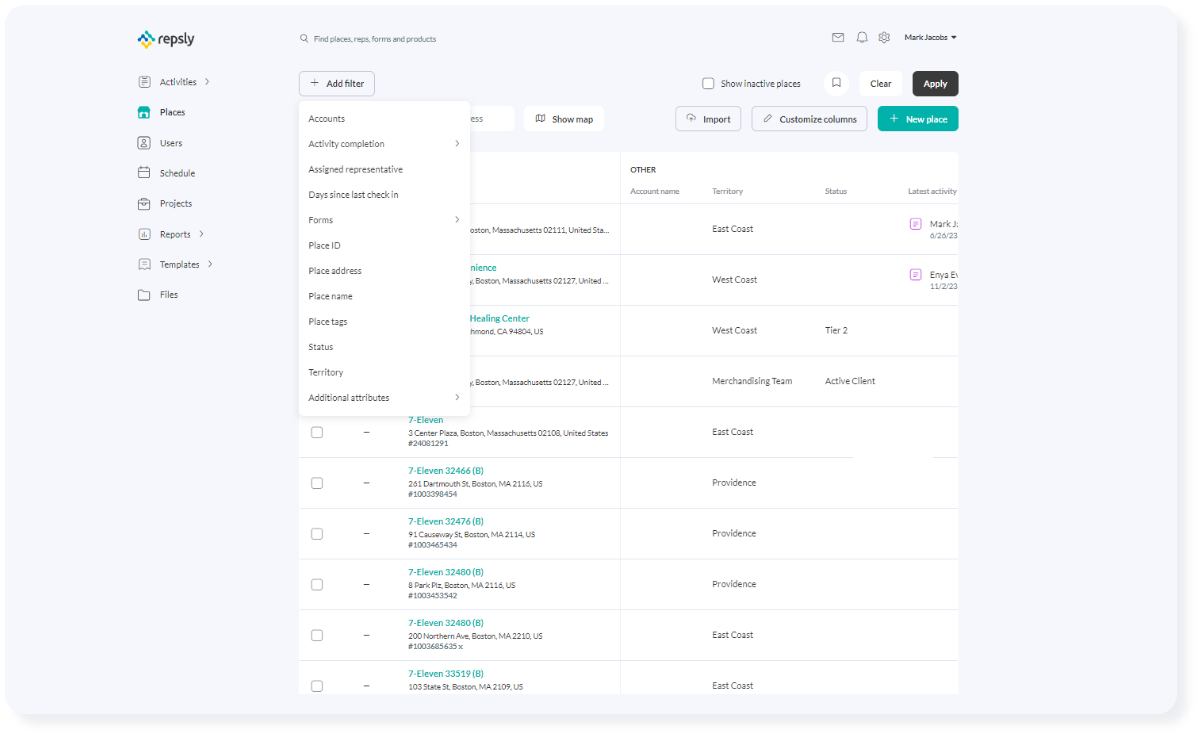The height and width of the screenshot is (739, 1202).
Task: Open the Mark Jacobs user dropdown
Action: pos(930,38)
